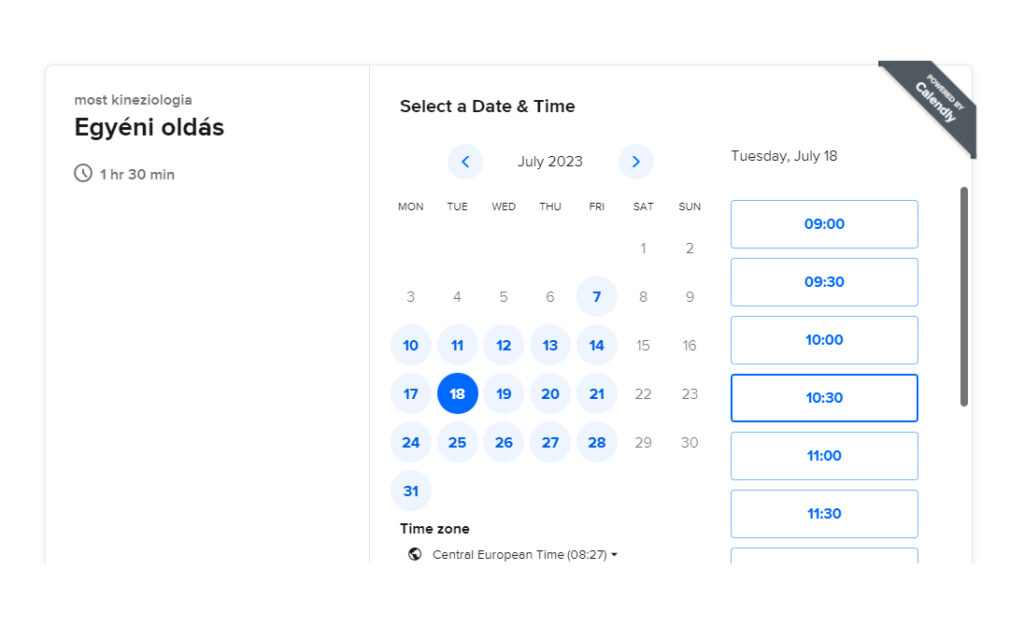Choose July 18 on the calendar
This screenshot has width=1024, height=641.
pyautogui.click(x=457, y=394)
